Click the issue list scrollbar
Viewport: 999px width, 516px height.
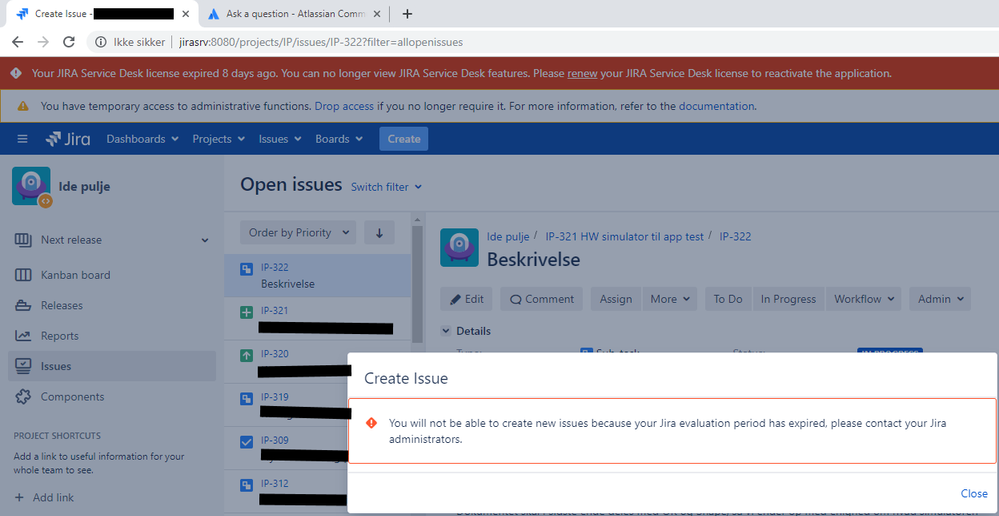417,287
